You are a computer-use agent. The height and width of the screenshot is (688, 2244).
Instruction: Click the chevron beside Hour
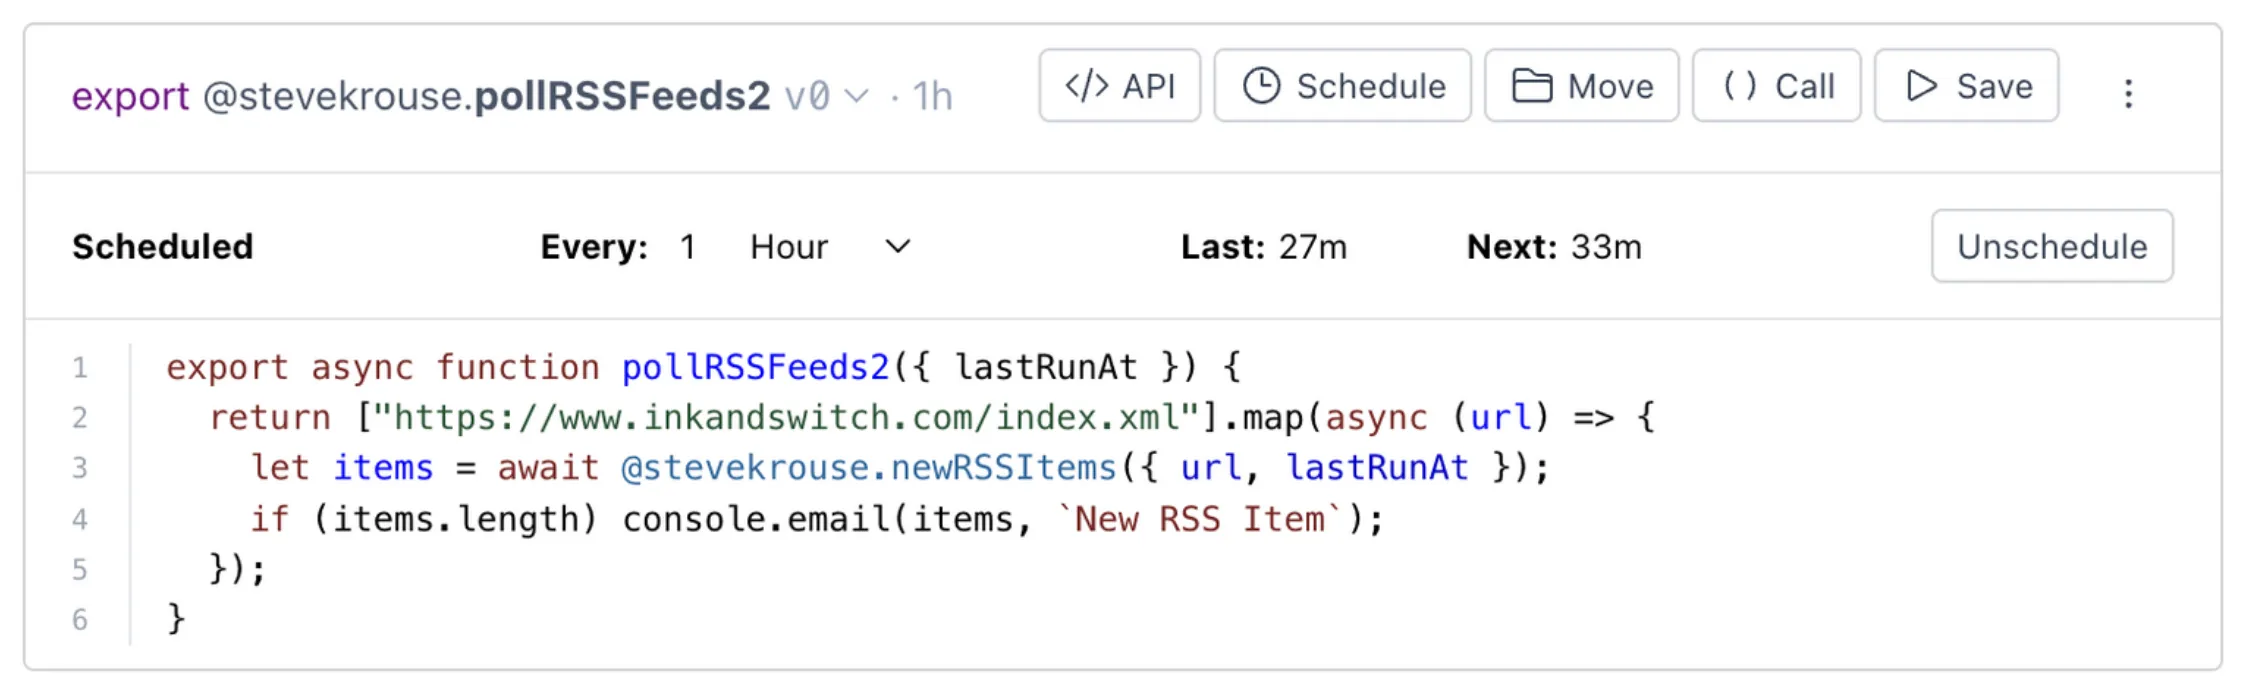(x=898, y=247)
